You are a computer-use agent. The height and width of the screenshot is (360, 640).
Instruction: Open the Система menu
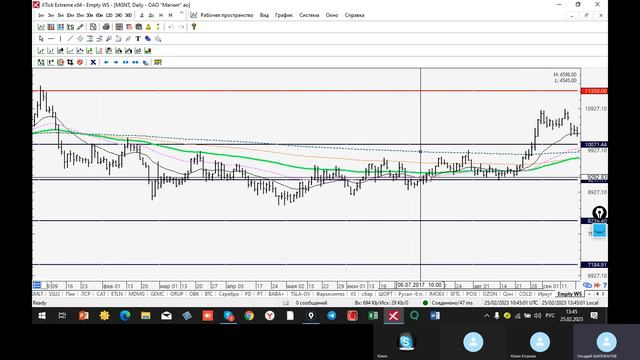pyautogui.click(x=309, y=15)
